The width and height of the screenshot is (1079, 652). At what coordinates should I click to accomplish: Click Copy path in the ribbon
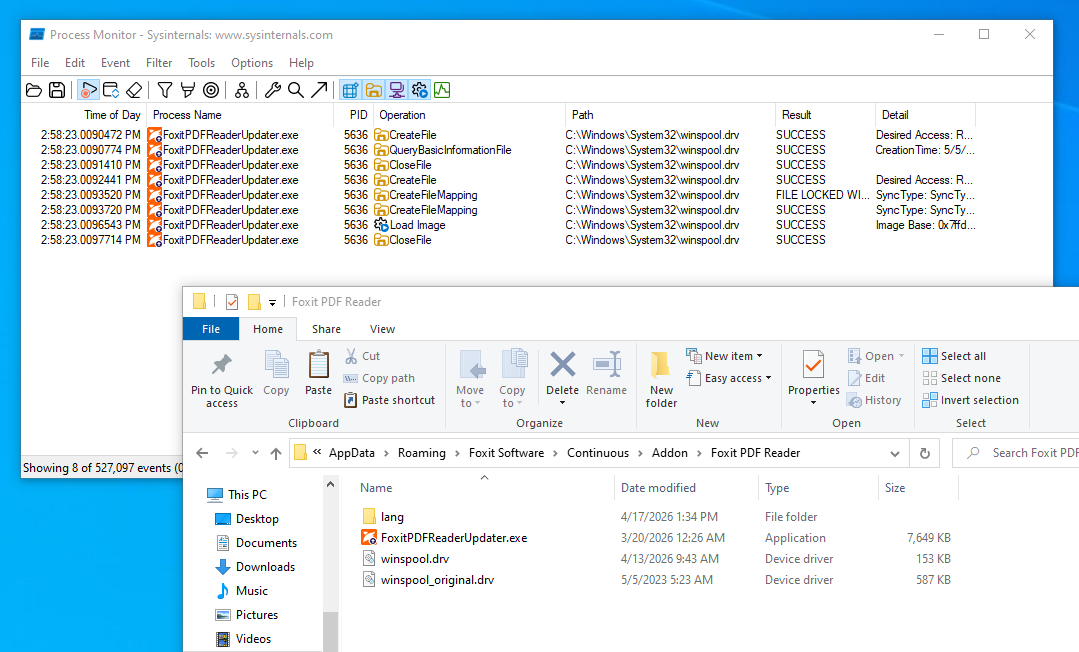click(x=379, y=378)
